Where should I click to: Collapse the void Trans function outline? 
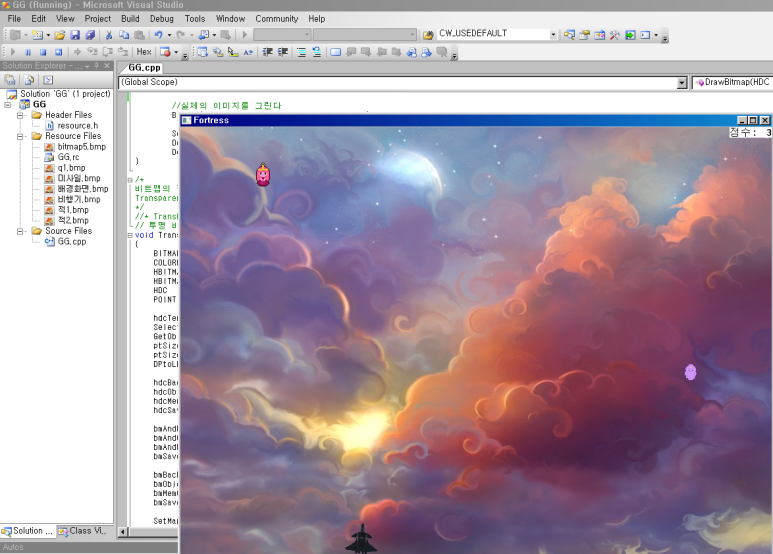click(x=130, y=236)
